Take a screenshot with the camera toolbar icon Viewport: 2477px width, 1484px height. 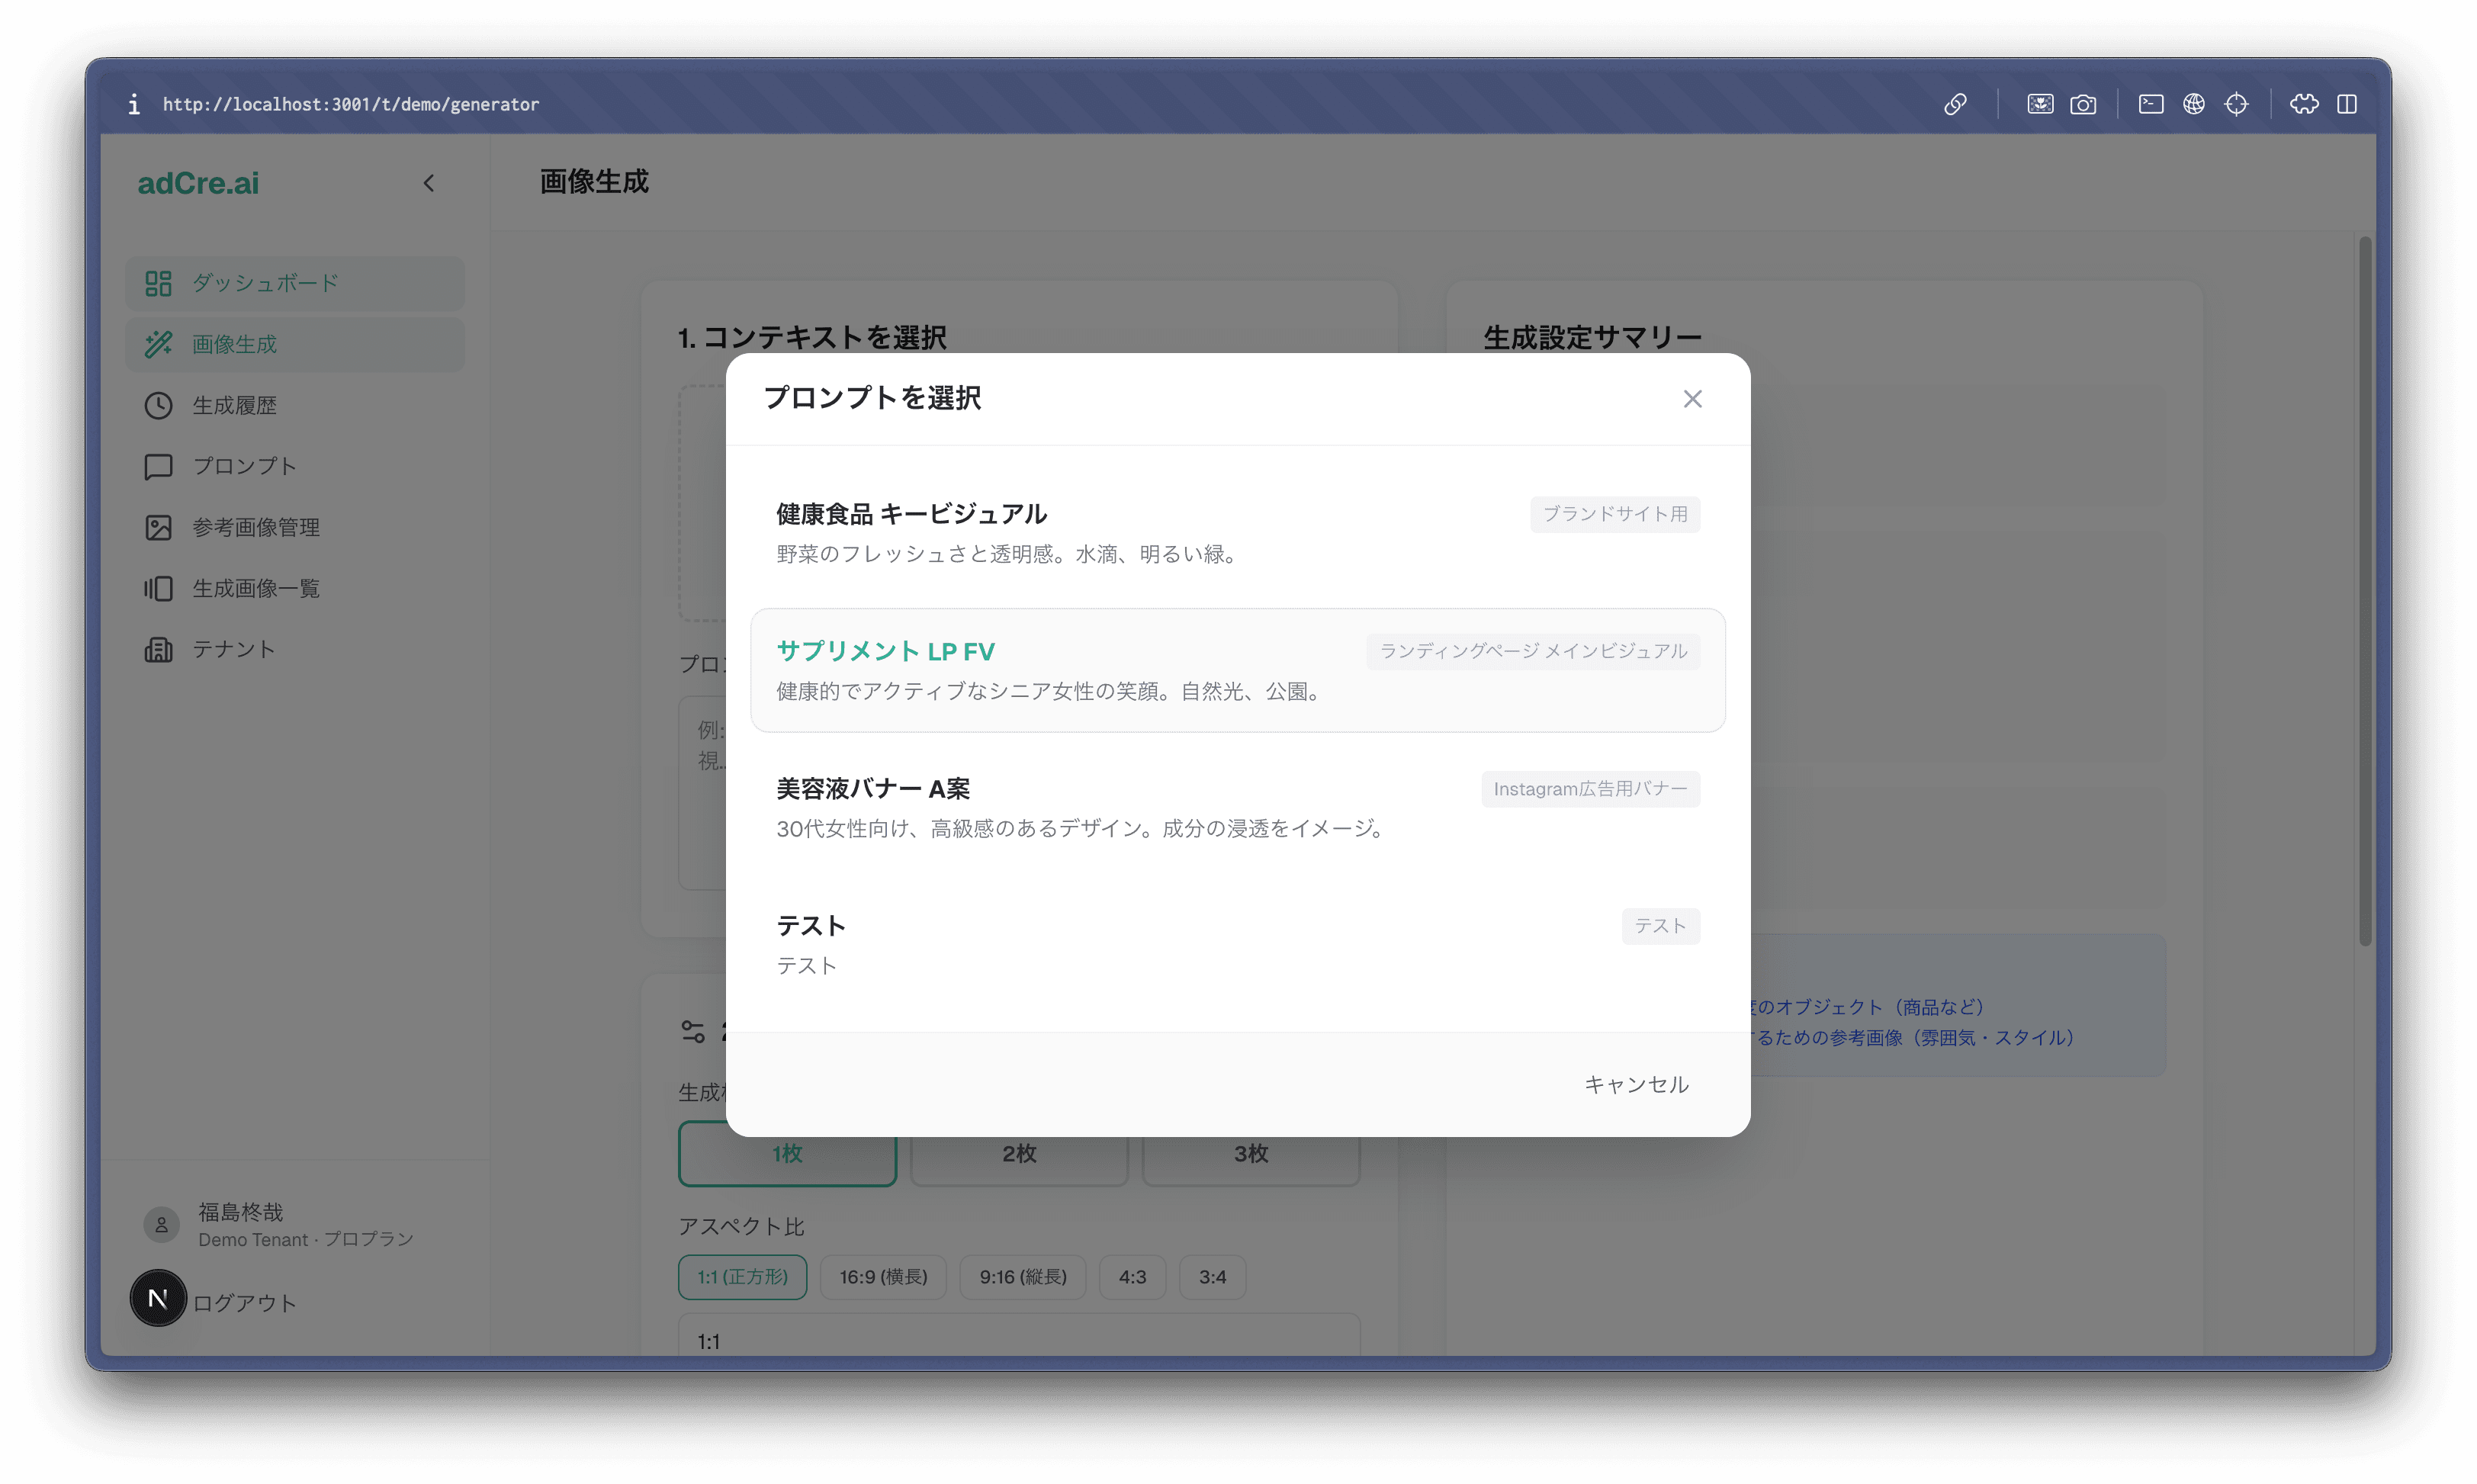click(2085, 104)
